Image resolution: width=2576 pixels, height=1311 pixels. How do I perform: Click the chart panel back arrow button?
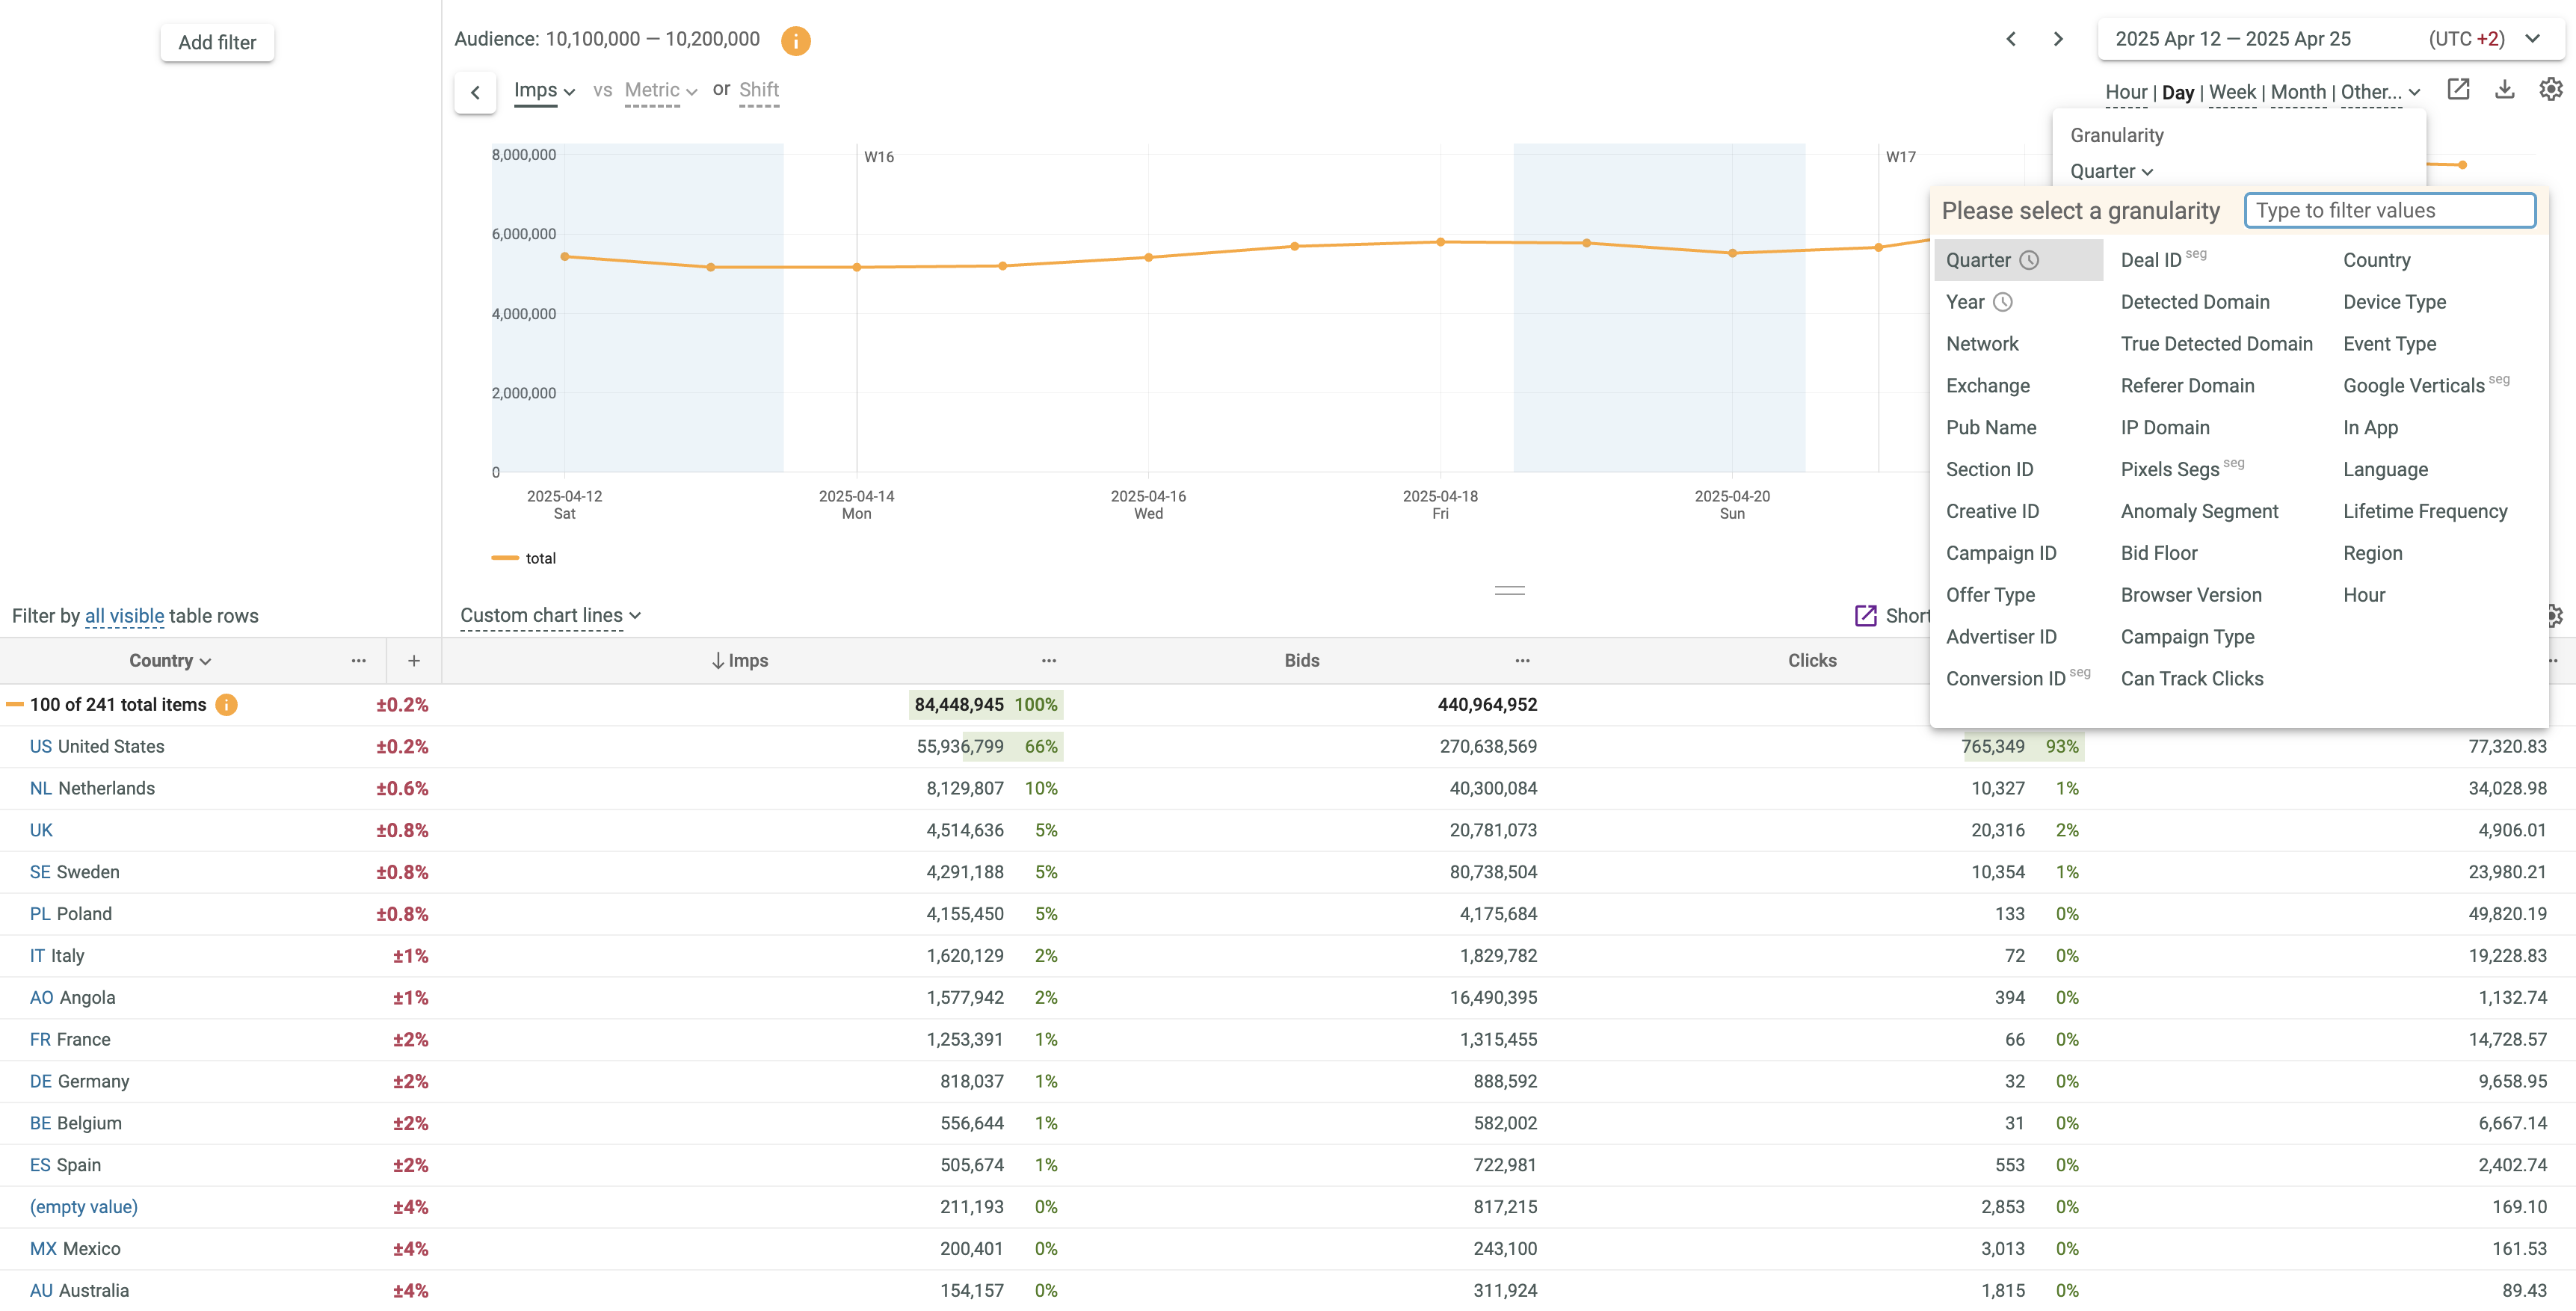(475, 92)
